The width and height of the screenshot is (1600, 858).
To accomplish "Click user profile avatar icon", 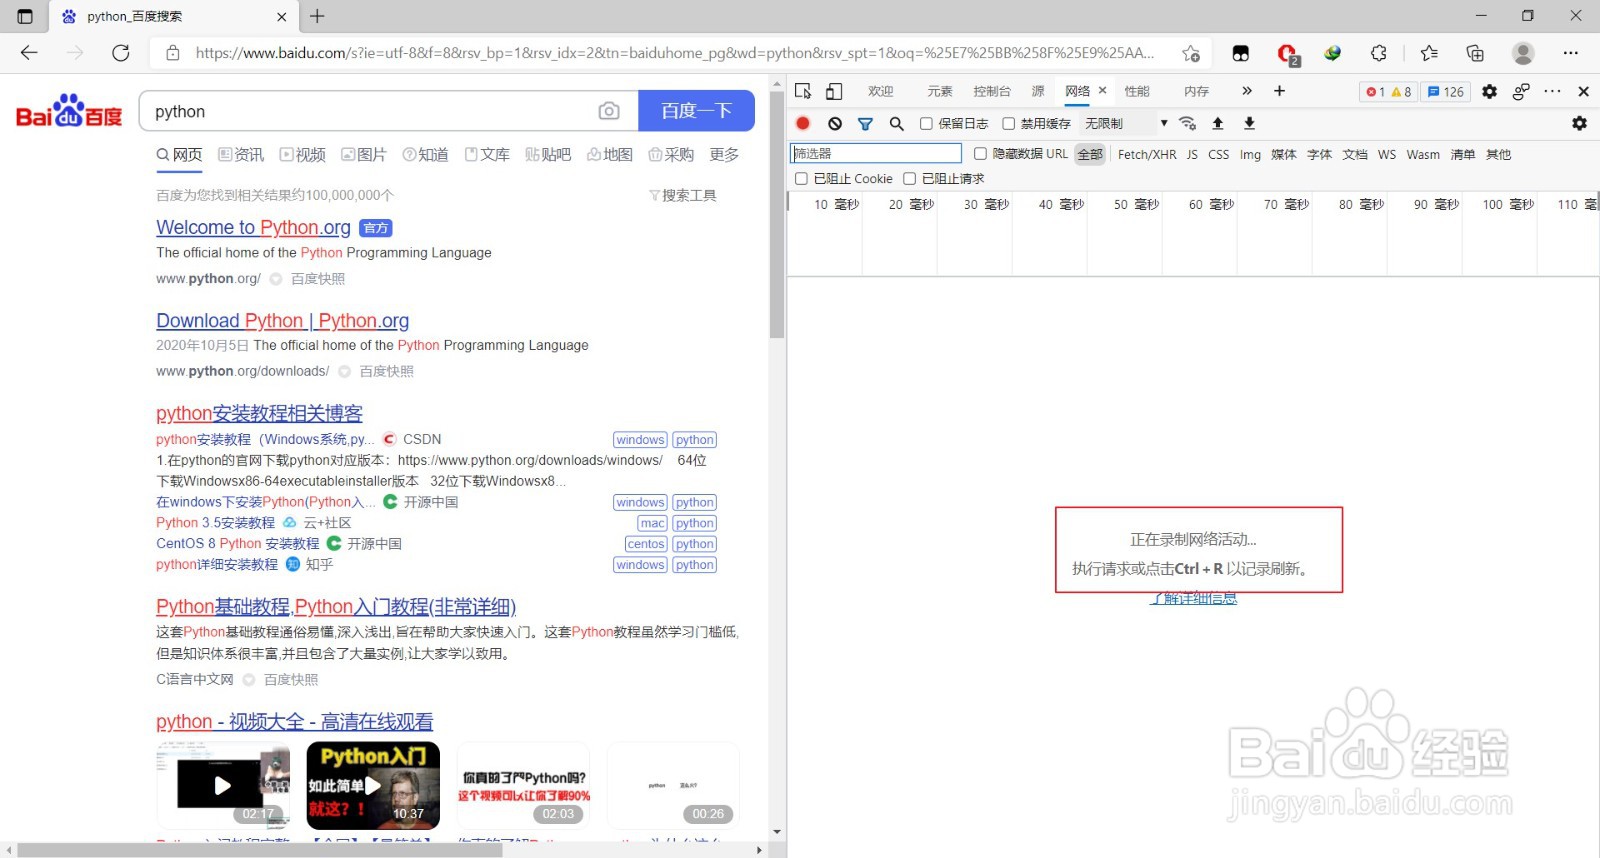I will tap(1523, 53).
